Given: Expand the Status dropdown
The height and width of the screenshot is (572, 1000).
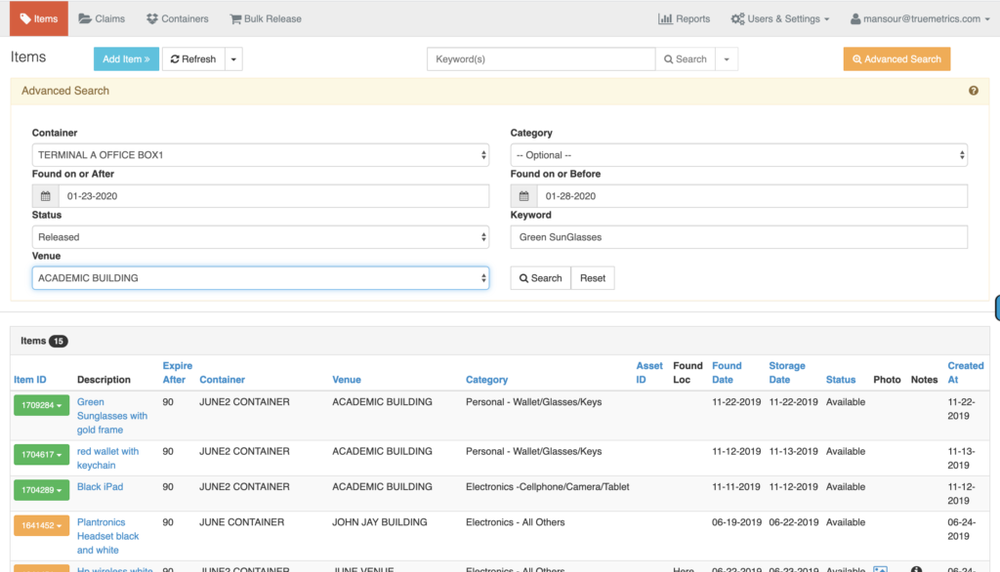Looking at the screenshot, I should (260, 237).
